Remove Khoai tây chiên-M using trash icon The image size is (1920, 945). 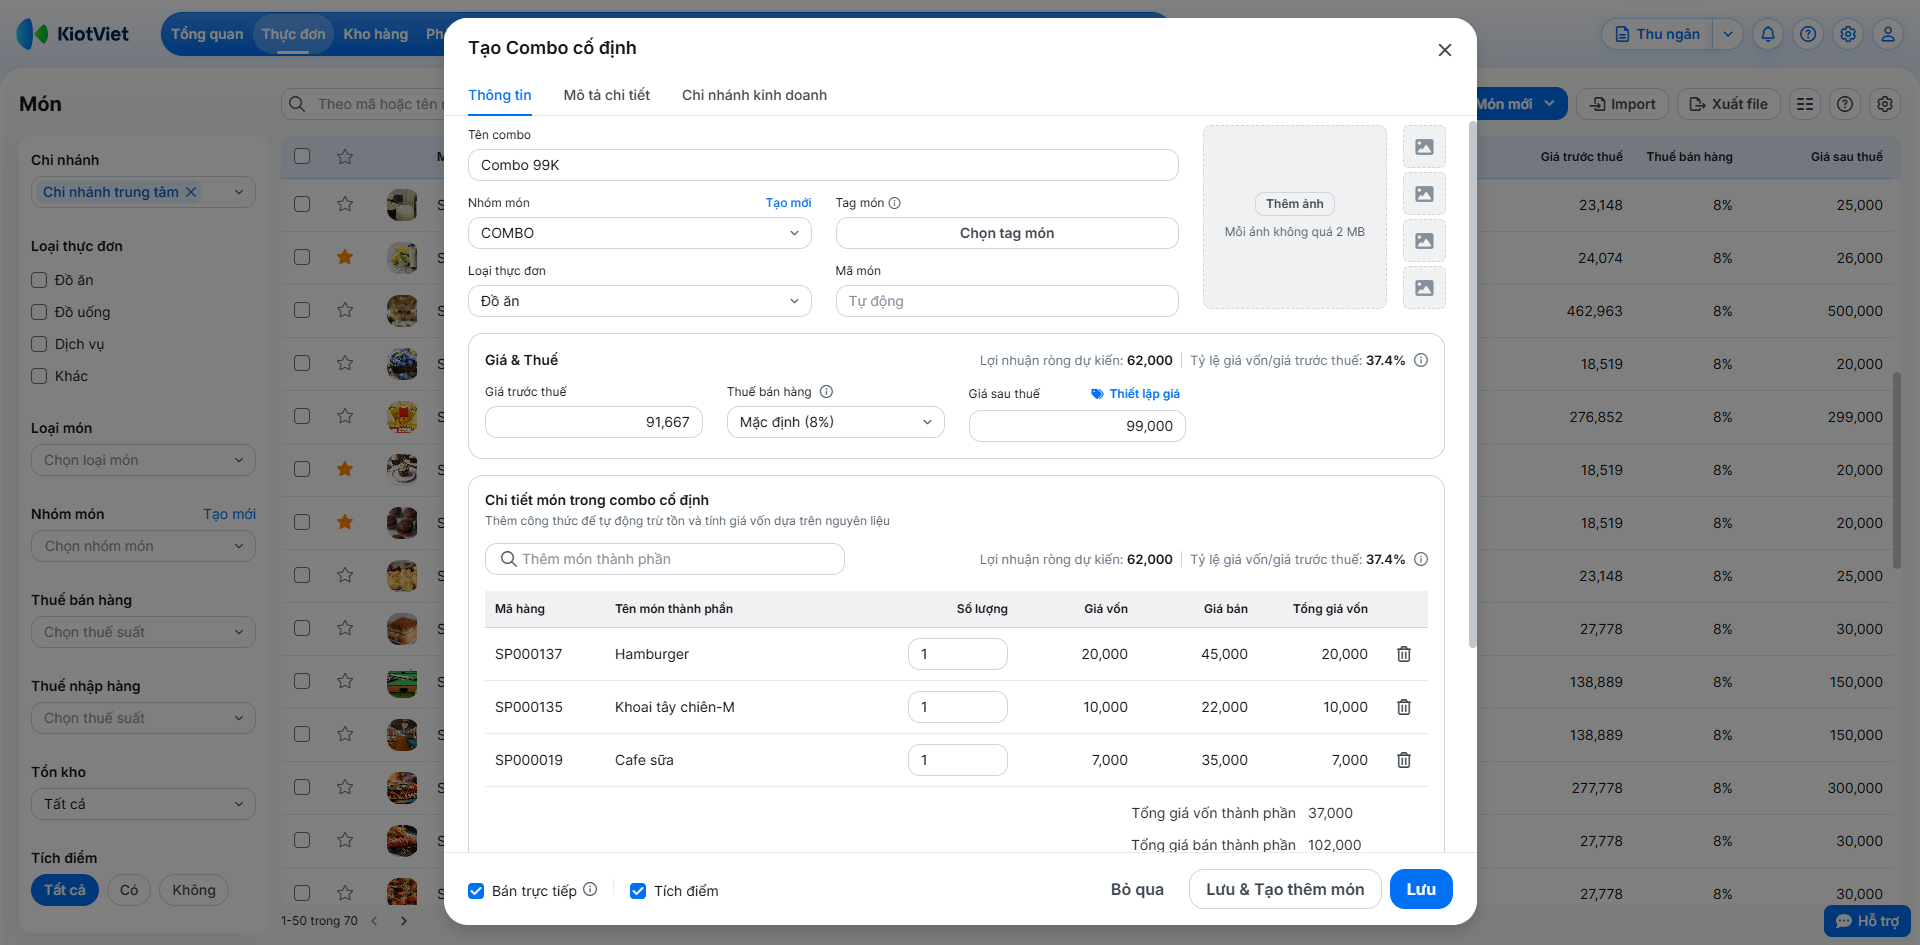tap(1403, 707)
